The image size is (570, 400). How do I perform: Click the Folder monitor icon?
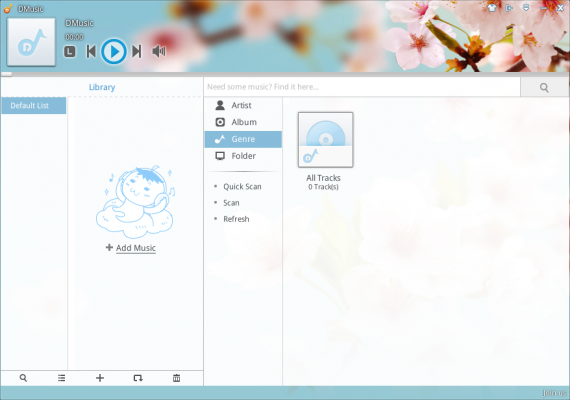(220, 156)
